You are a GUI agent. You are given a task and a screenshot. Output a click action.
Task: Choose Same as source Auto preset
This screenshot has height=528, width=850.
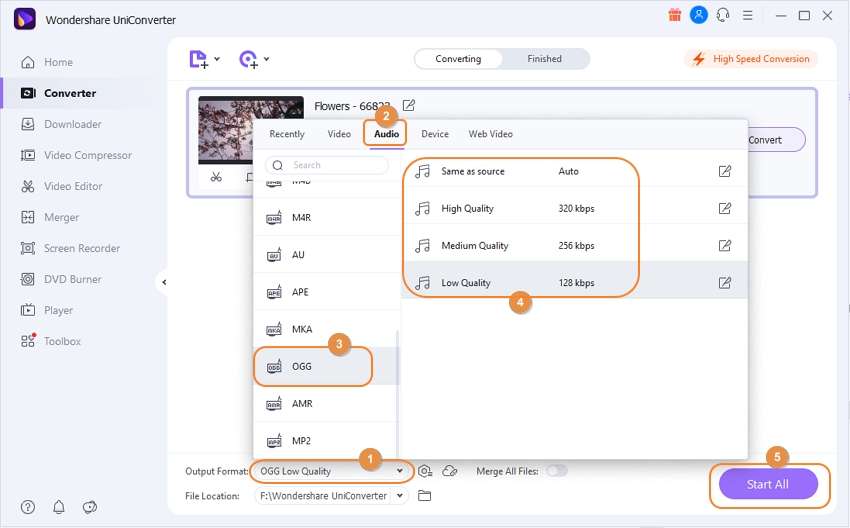[575, 171]
